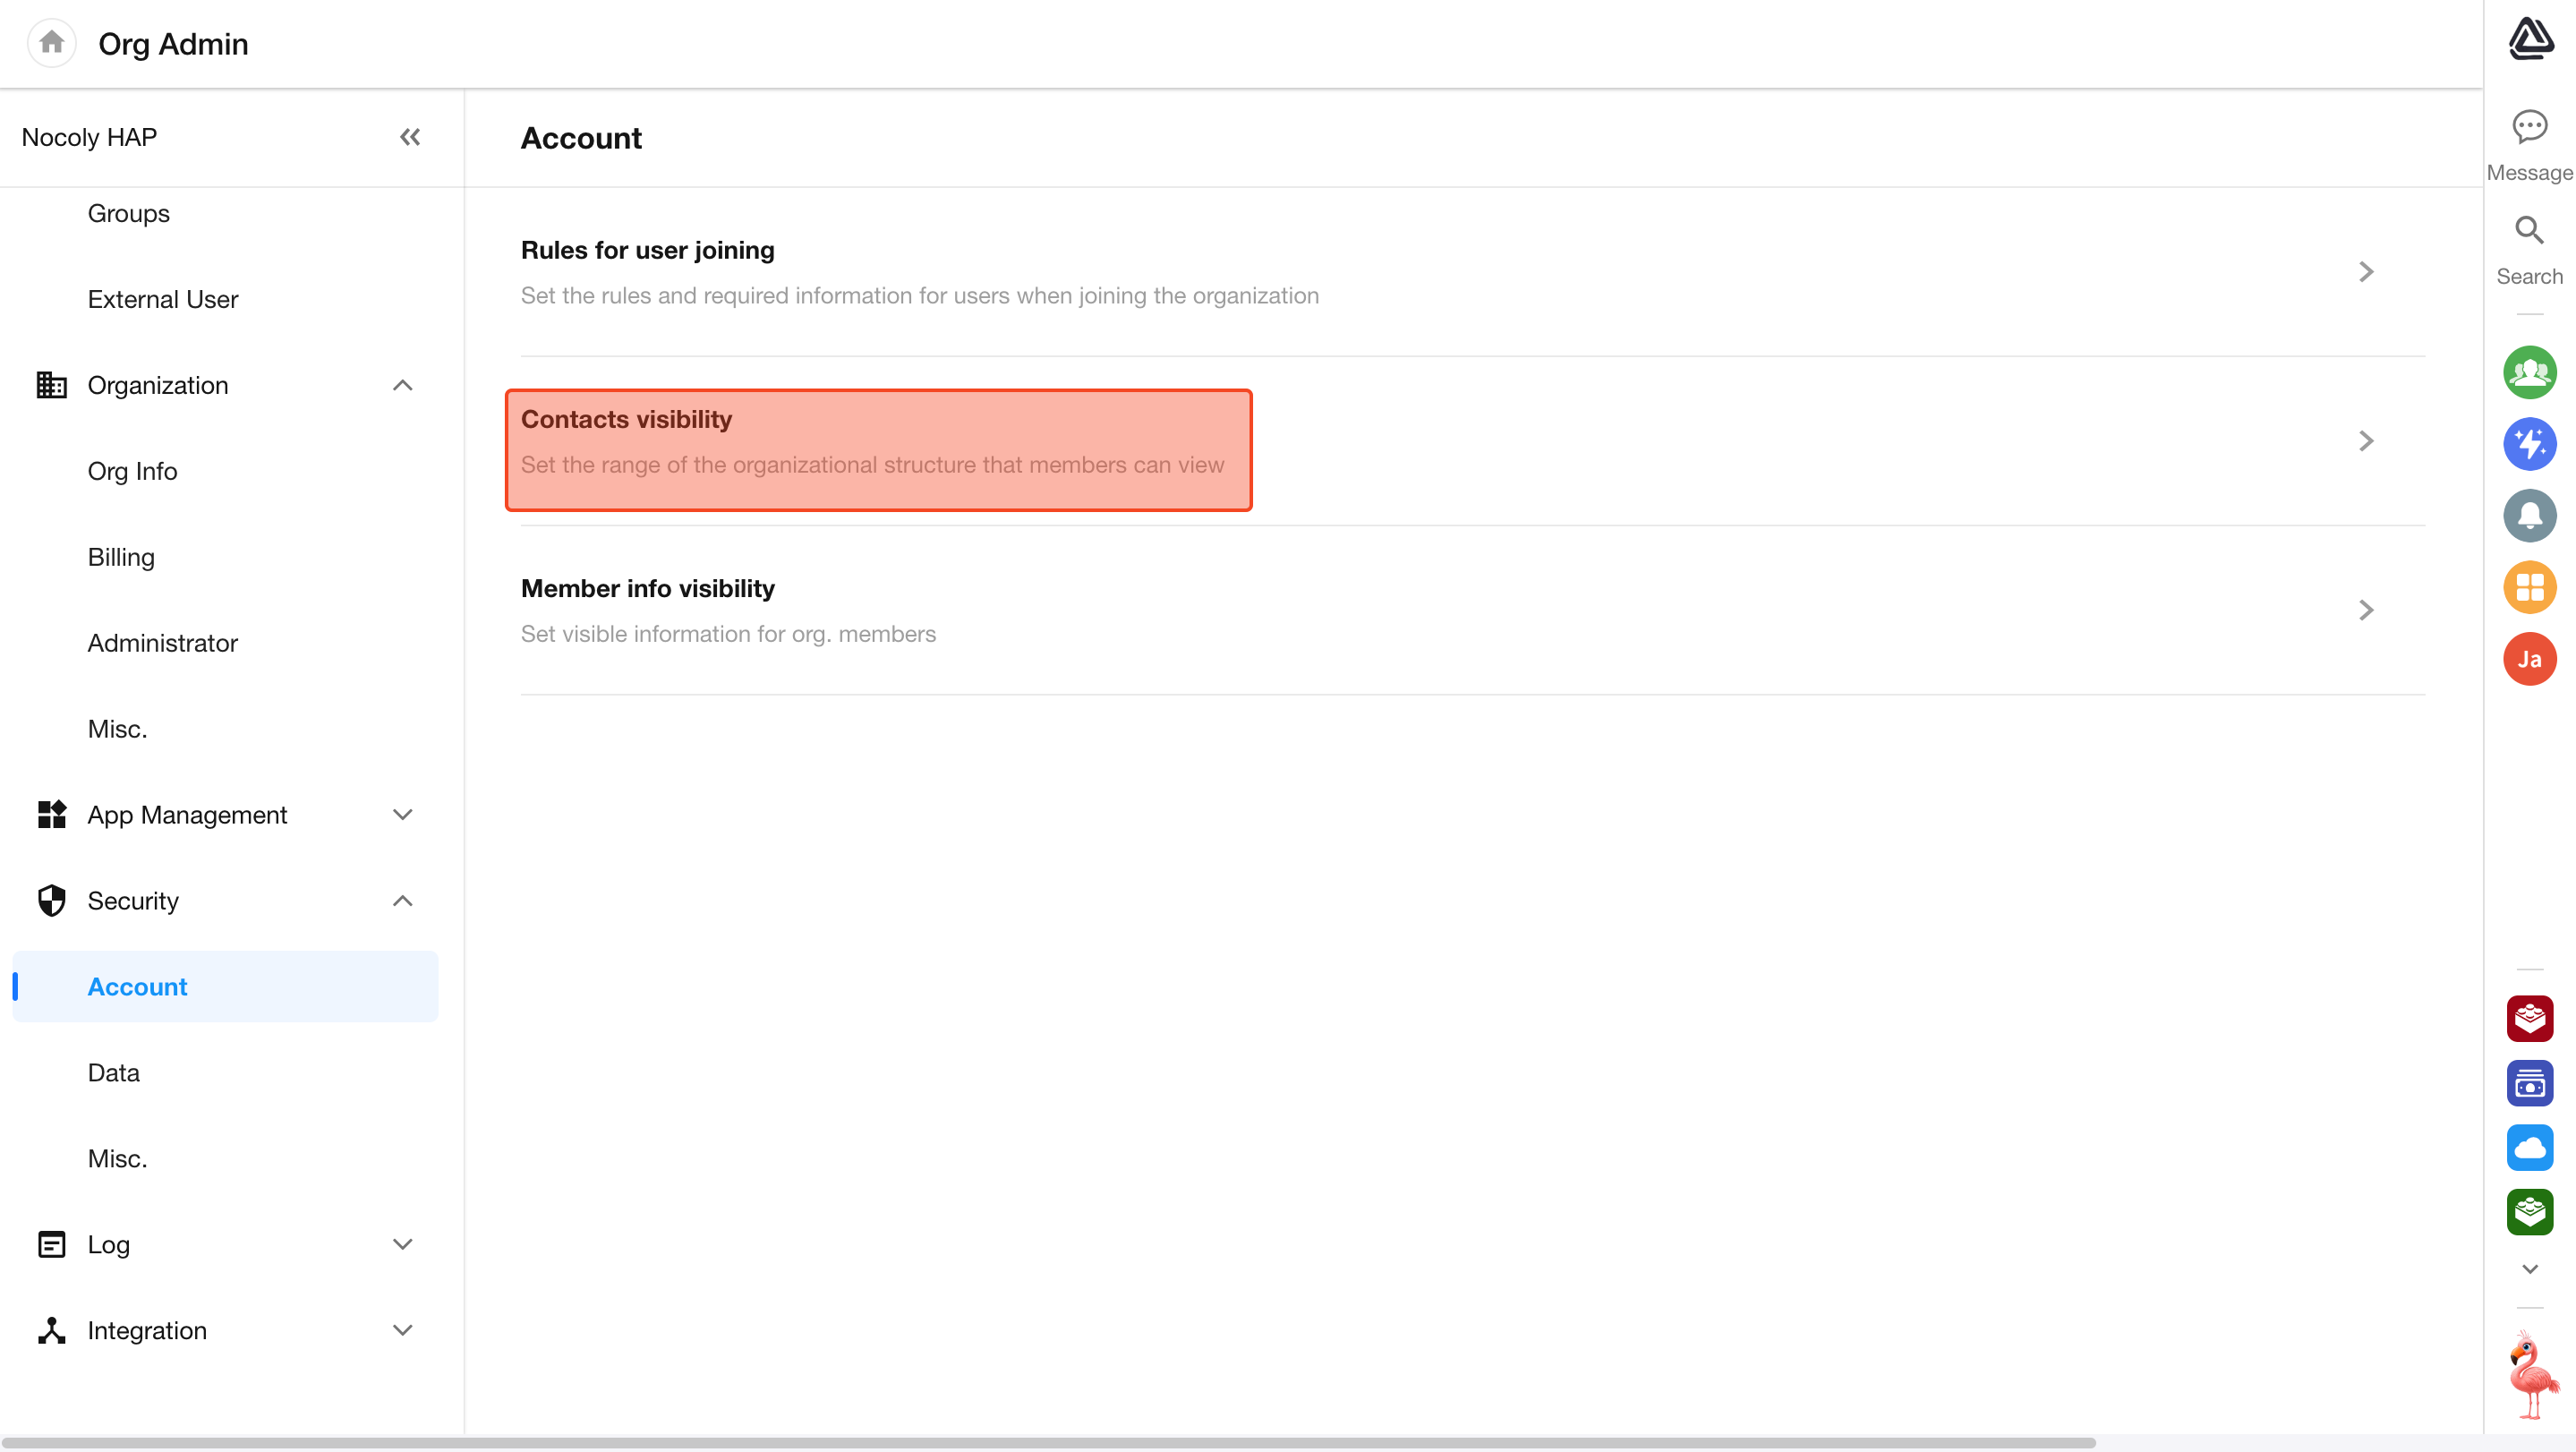Open the Message chat icon
Image resolution: width=2576 pixels, height=1452 pixels.
point(2529,128)
